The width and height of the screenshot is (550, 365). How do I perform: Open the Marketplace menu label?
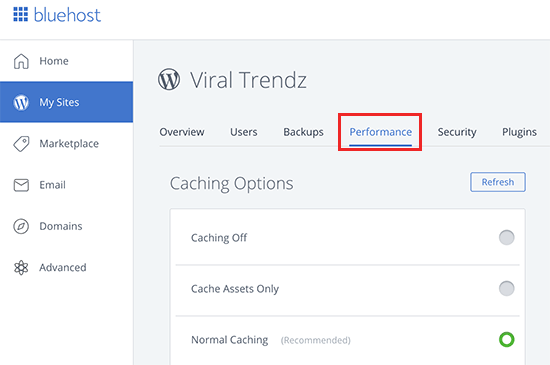(x=69, y=144)
